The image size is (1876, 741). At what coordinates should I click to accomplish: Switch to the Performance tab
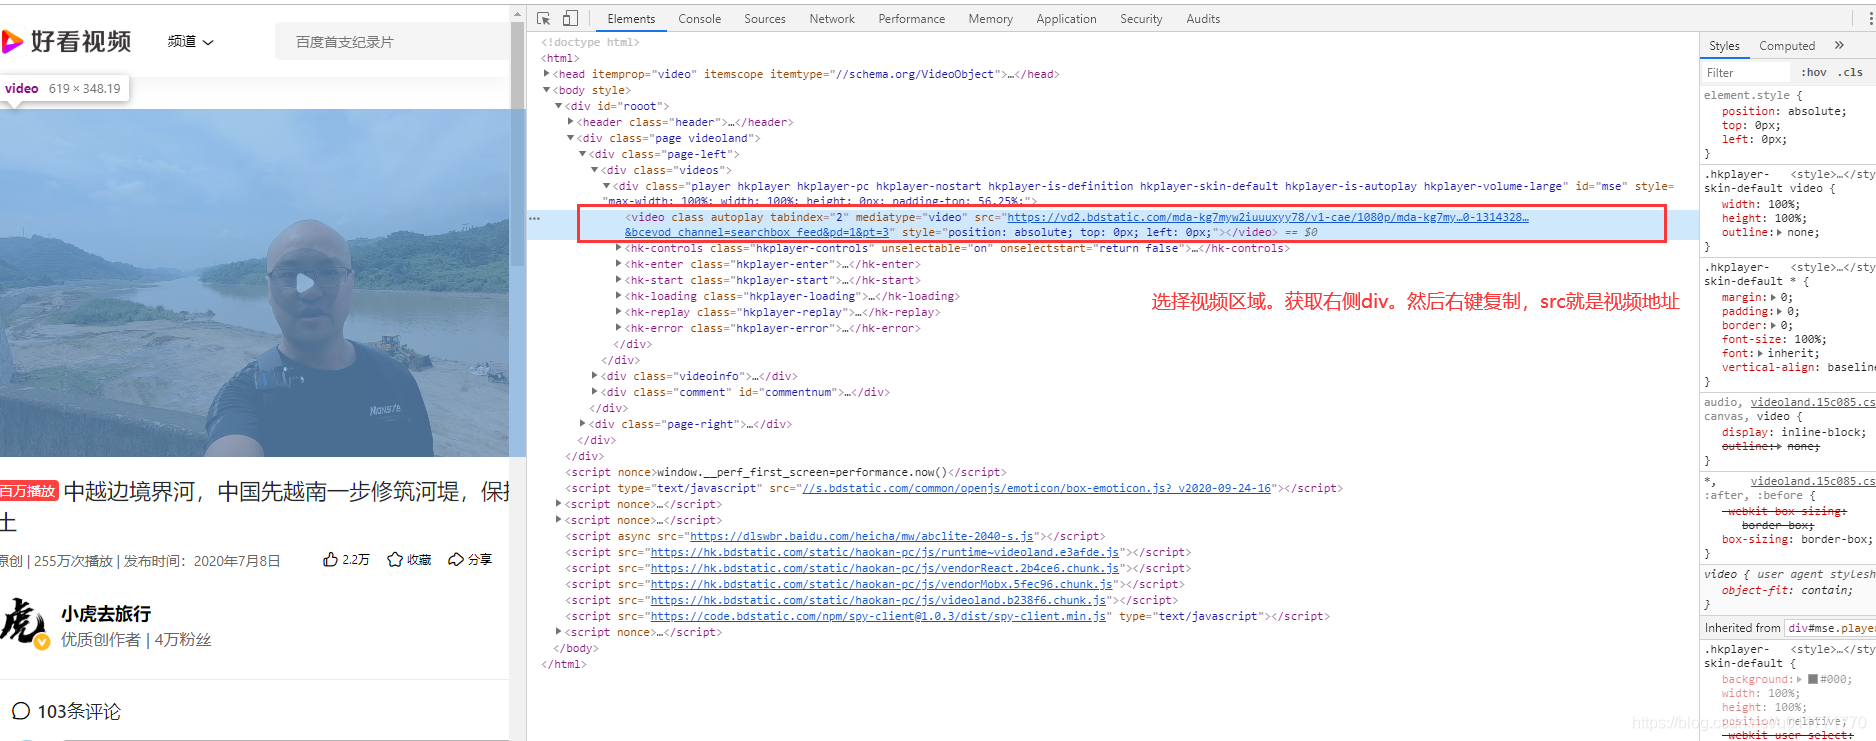point(911,19)
